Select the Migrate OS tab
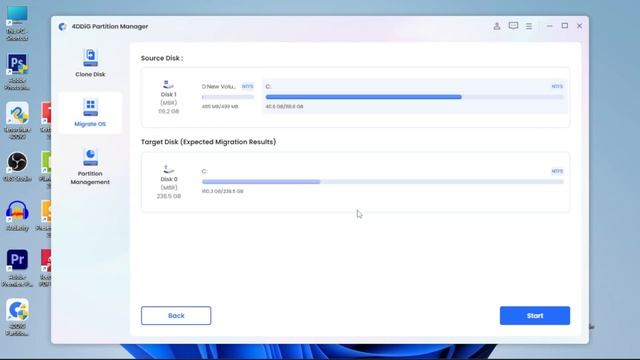 90,113
